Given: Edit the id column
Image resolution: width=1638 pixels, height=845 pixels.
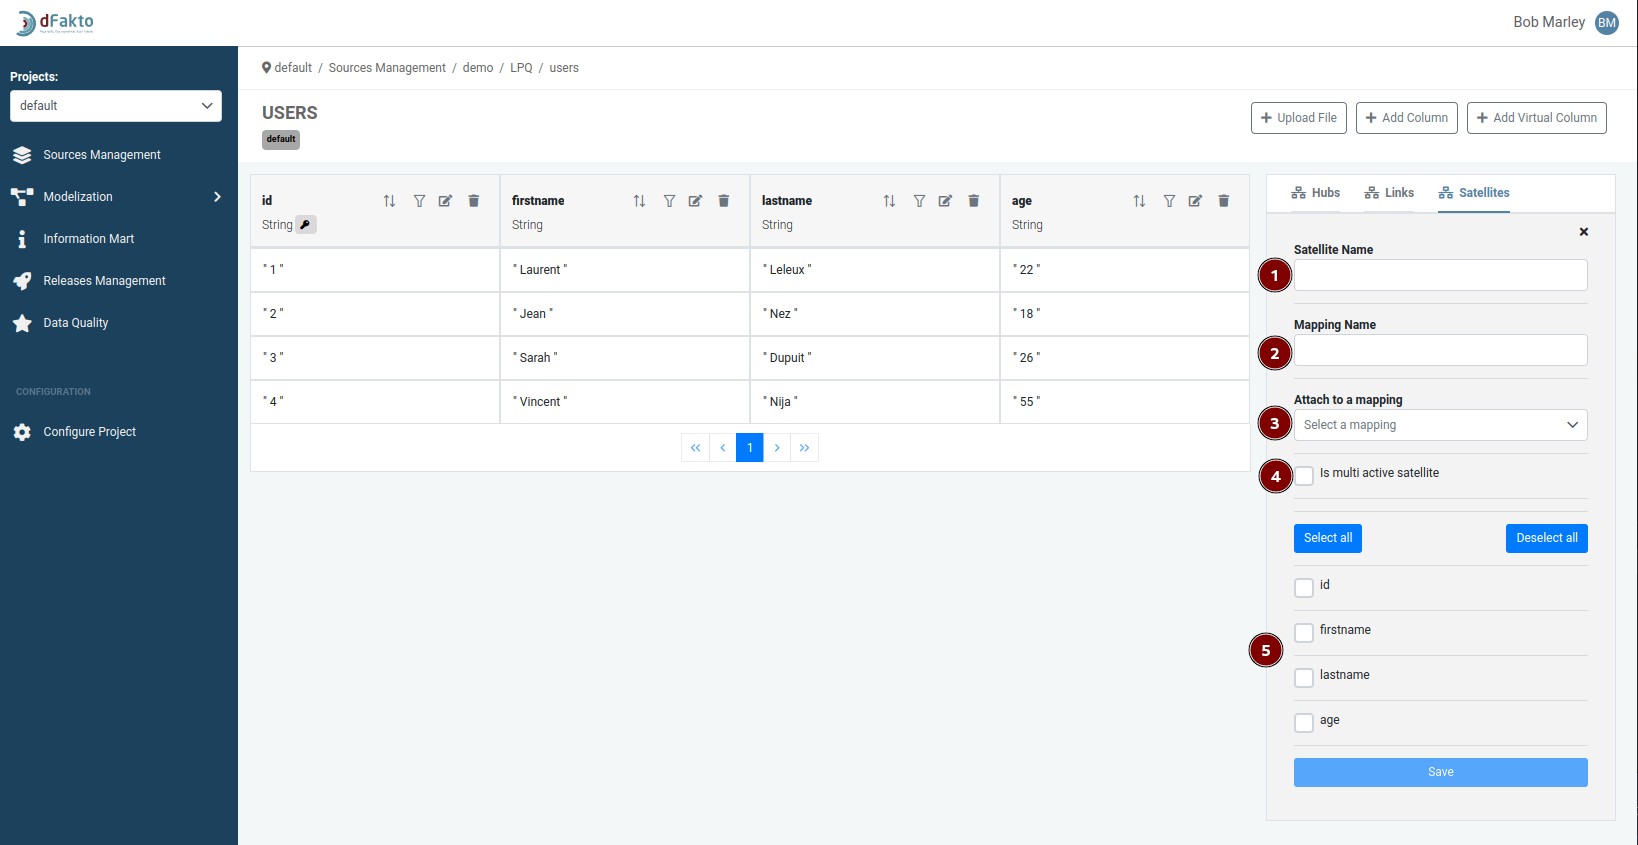Looking at the screenshot, I should 446,201.
